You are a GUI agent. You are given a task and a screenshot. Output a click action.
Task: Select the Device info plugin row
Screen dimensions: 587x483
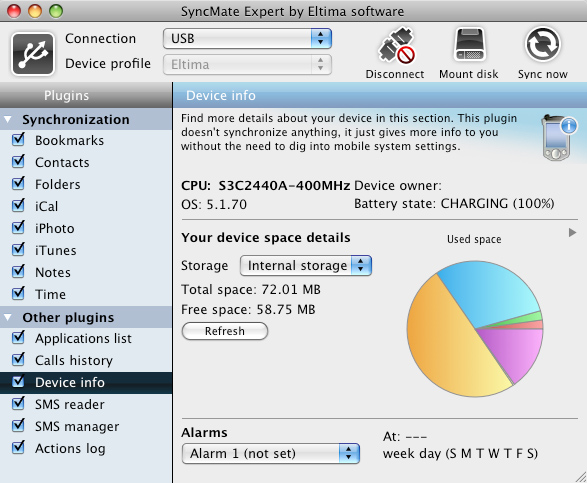tap(86, 383)
